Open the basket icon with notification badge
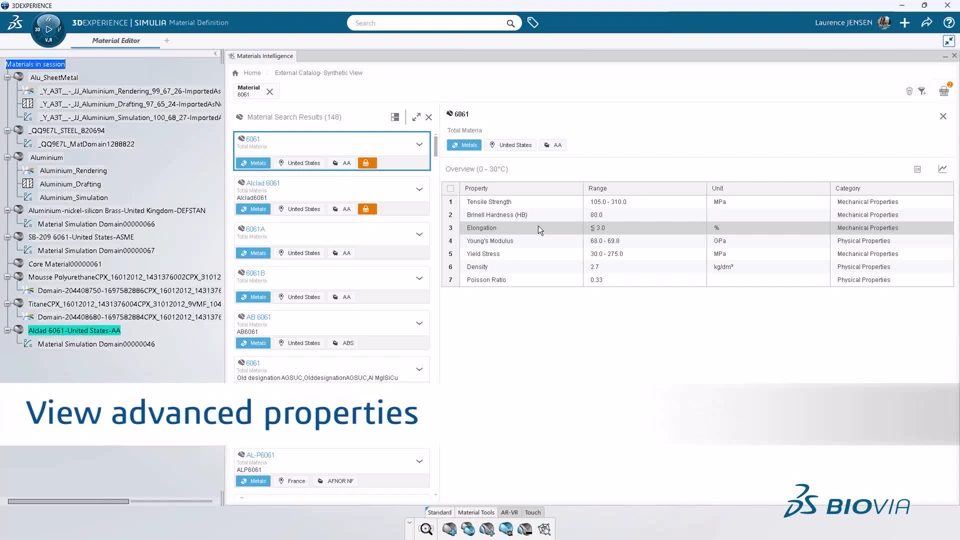The height and width of the screenshot is (540, 960). pos(944,90)
